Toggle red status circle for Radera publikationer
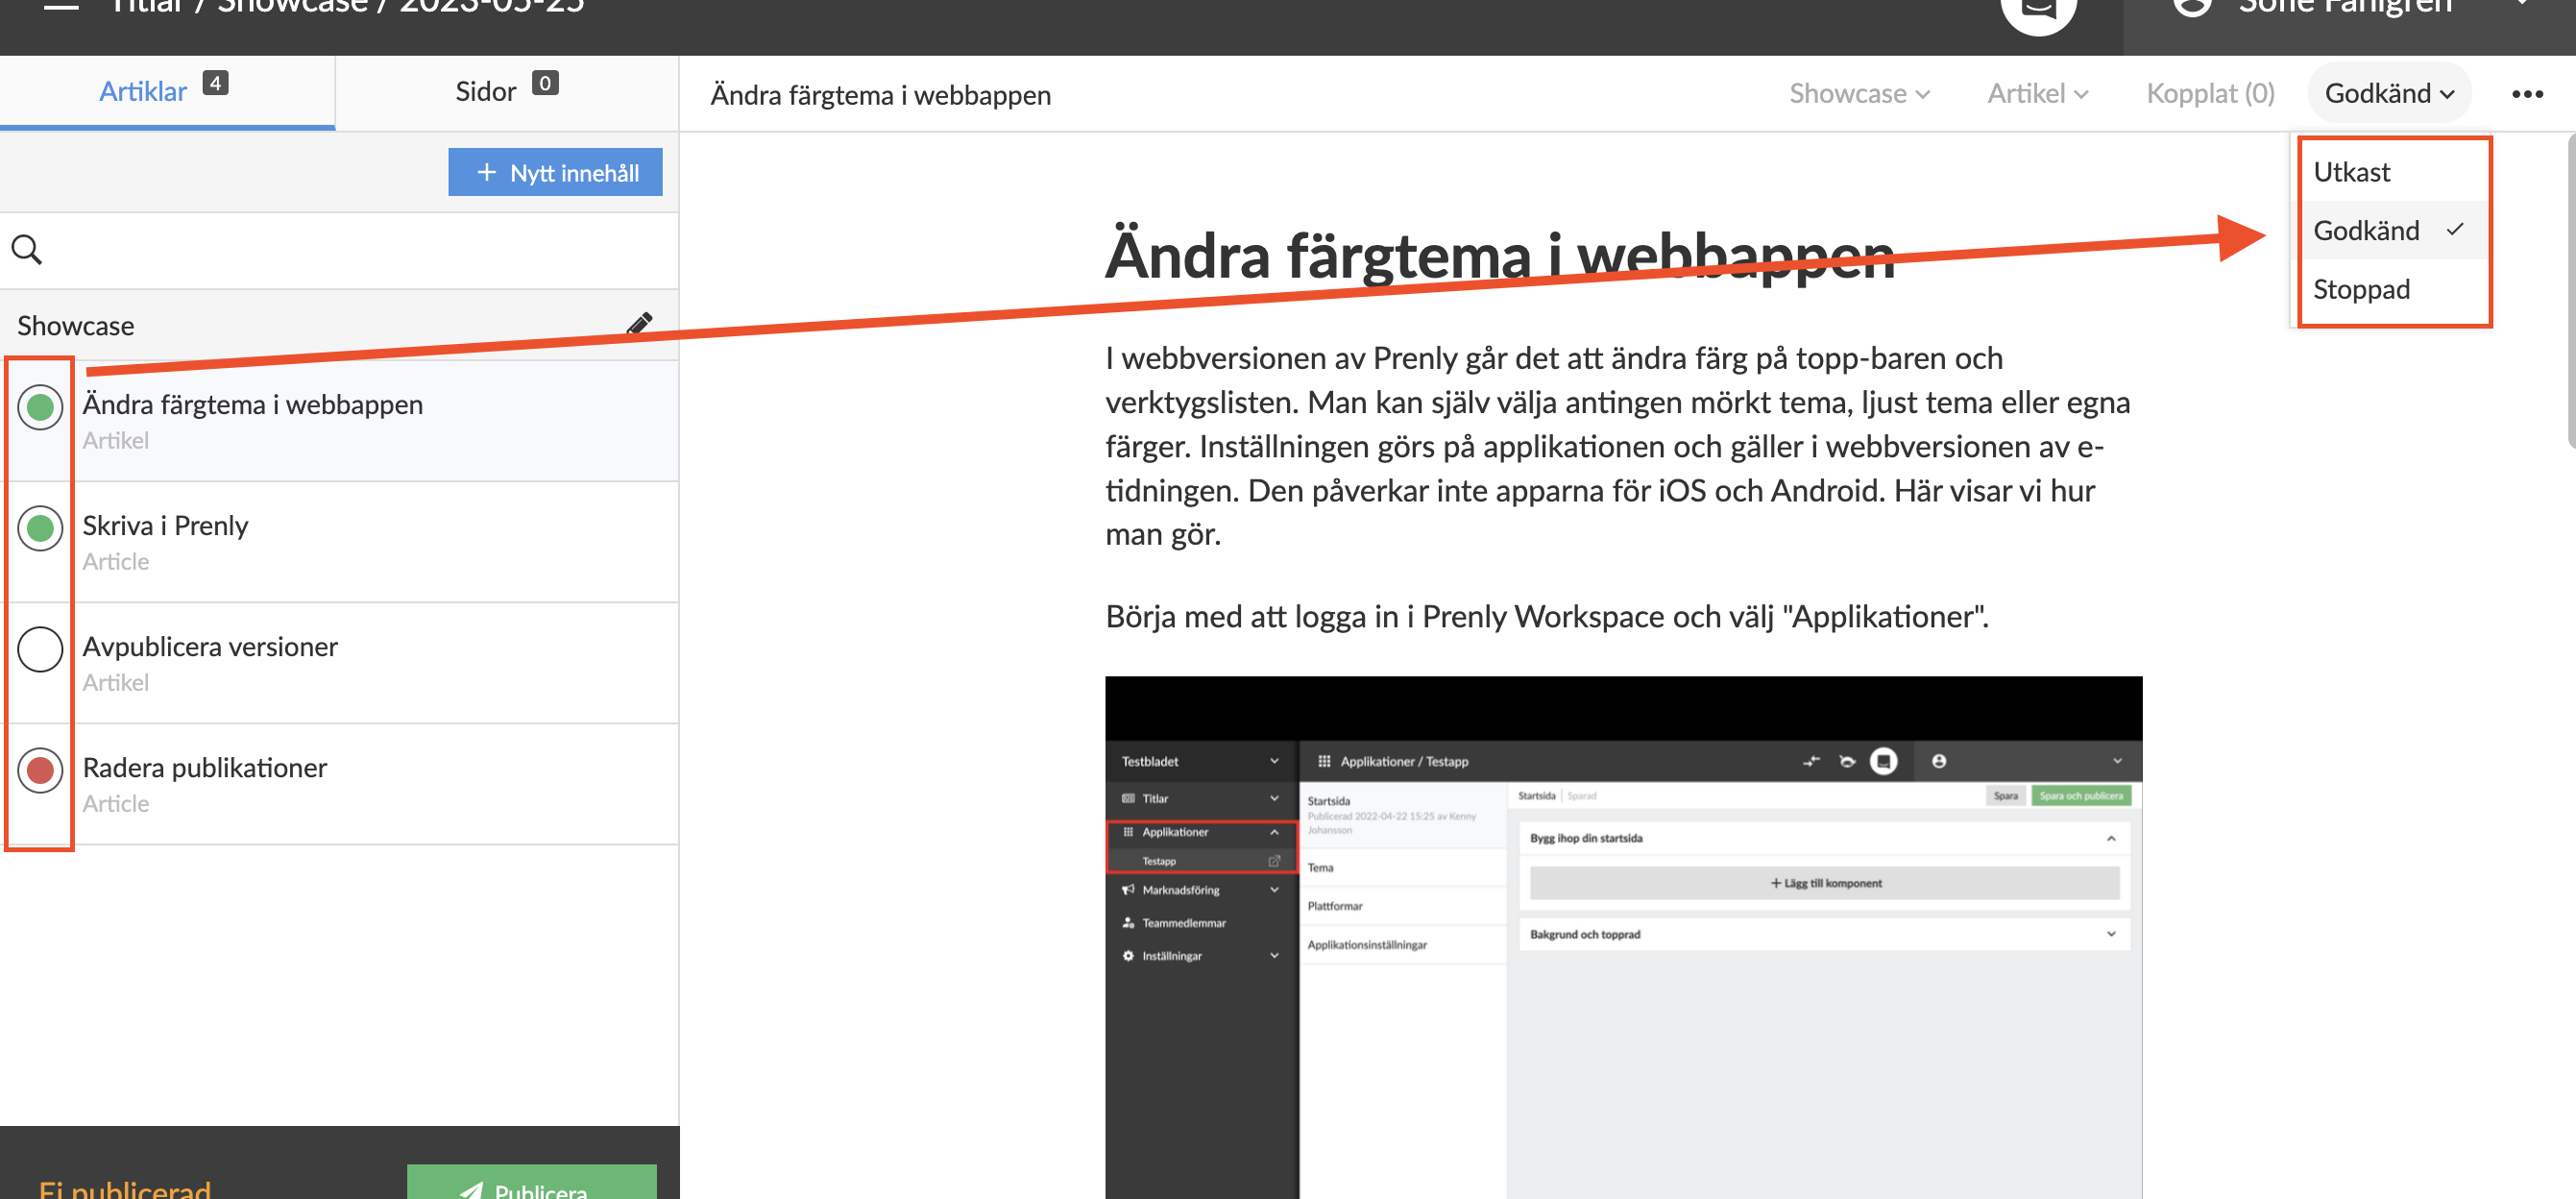Image resolution: width=2576 pixels, height=1199 pixels. point(41,770)
